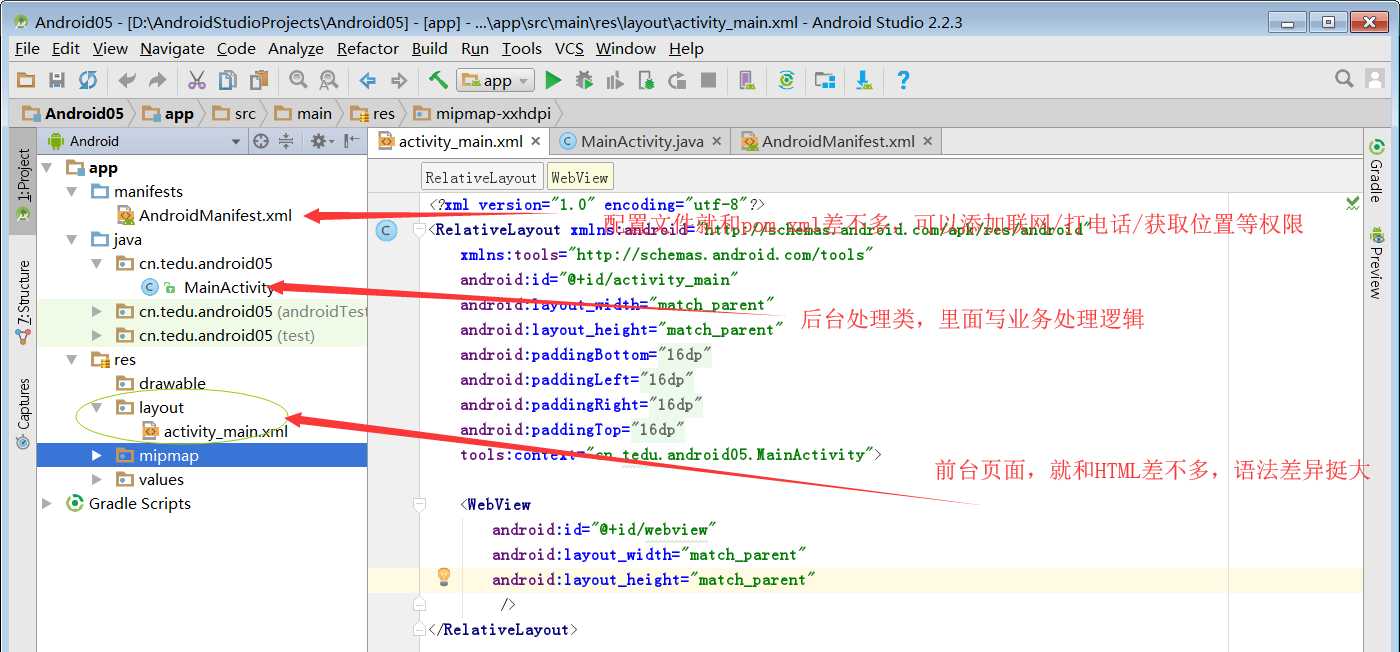1400x652 pixels.
Task: Close the activity_main.xml tab
Action: [536, 142]
